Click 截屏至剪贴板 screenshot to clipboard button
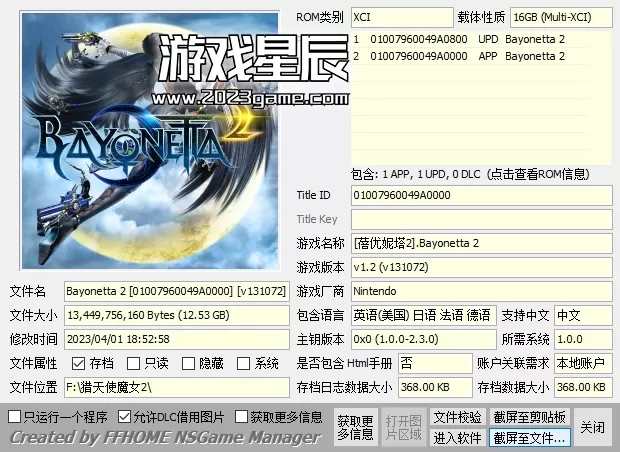This screenshot has width=620, height=452. coord(529,417)
